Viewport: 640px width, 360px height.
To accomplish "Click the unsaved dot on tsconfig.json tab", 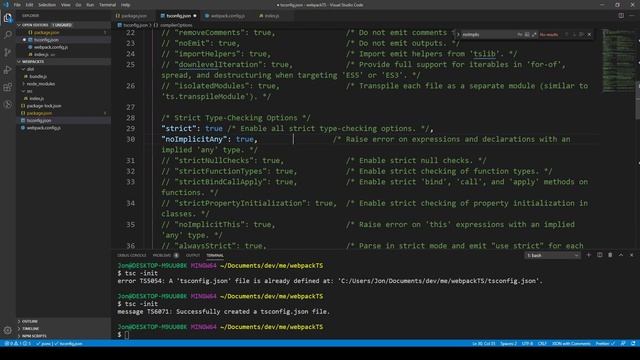I will click(x=195, y=16).
